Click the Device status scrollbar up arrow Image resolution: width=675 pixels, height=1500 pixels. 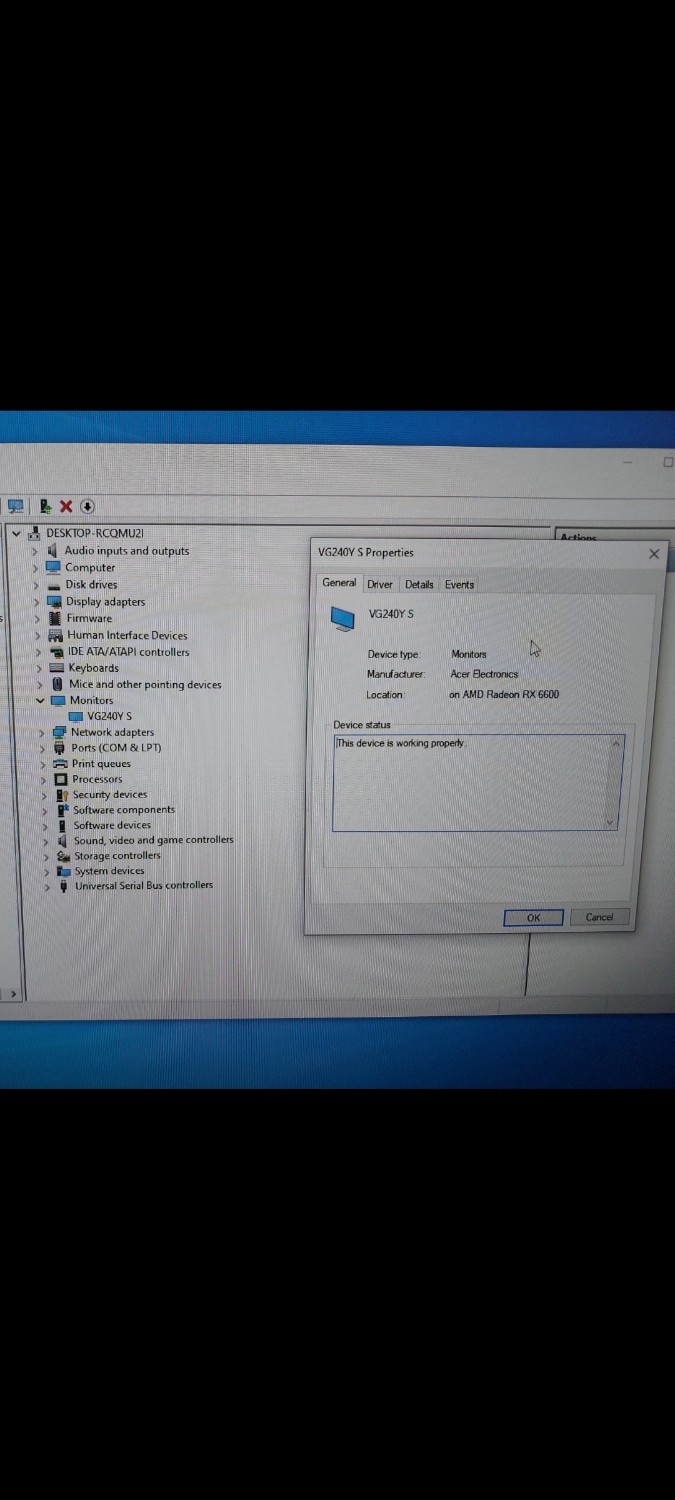click(615, 744)
